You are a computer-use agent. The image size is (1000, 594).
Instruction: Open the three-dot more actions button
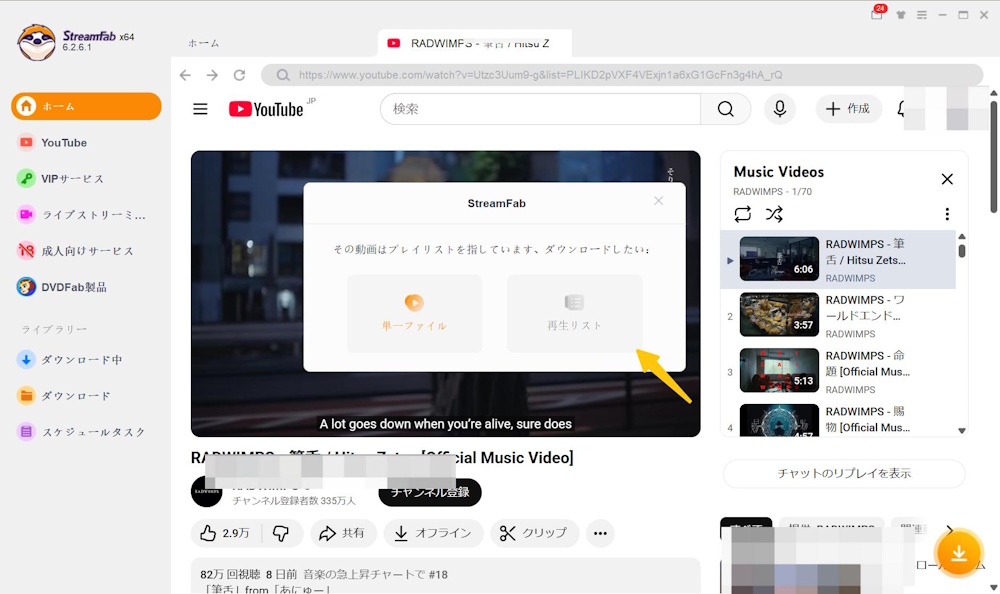click(600, 533)
